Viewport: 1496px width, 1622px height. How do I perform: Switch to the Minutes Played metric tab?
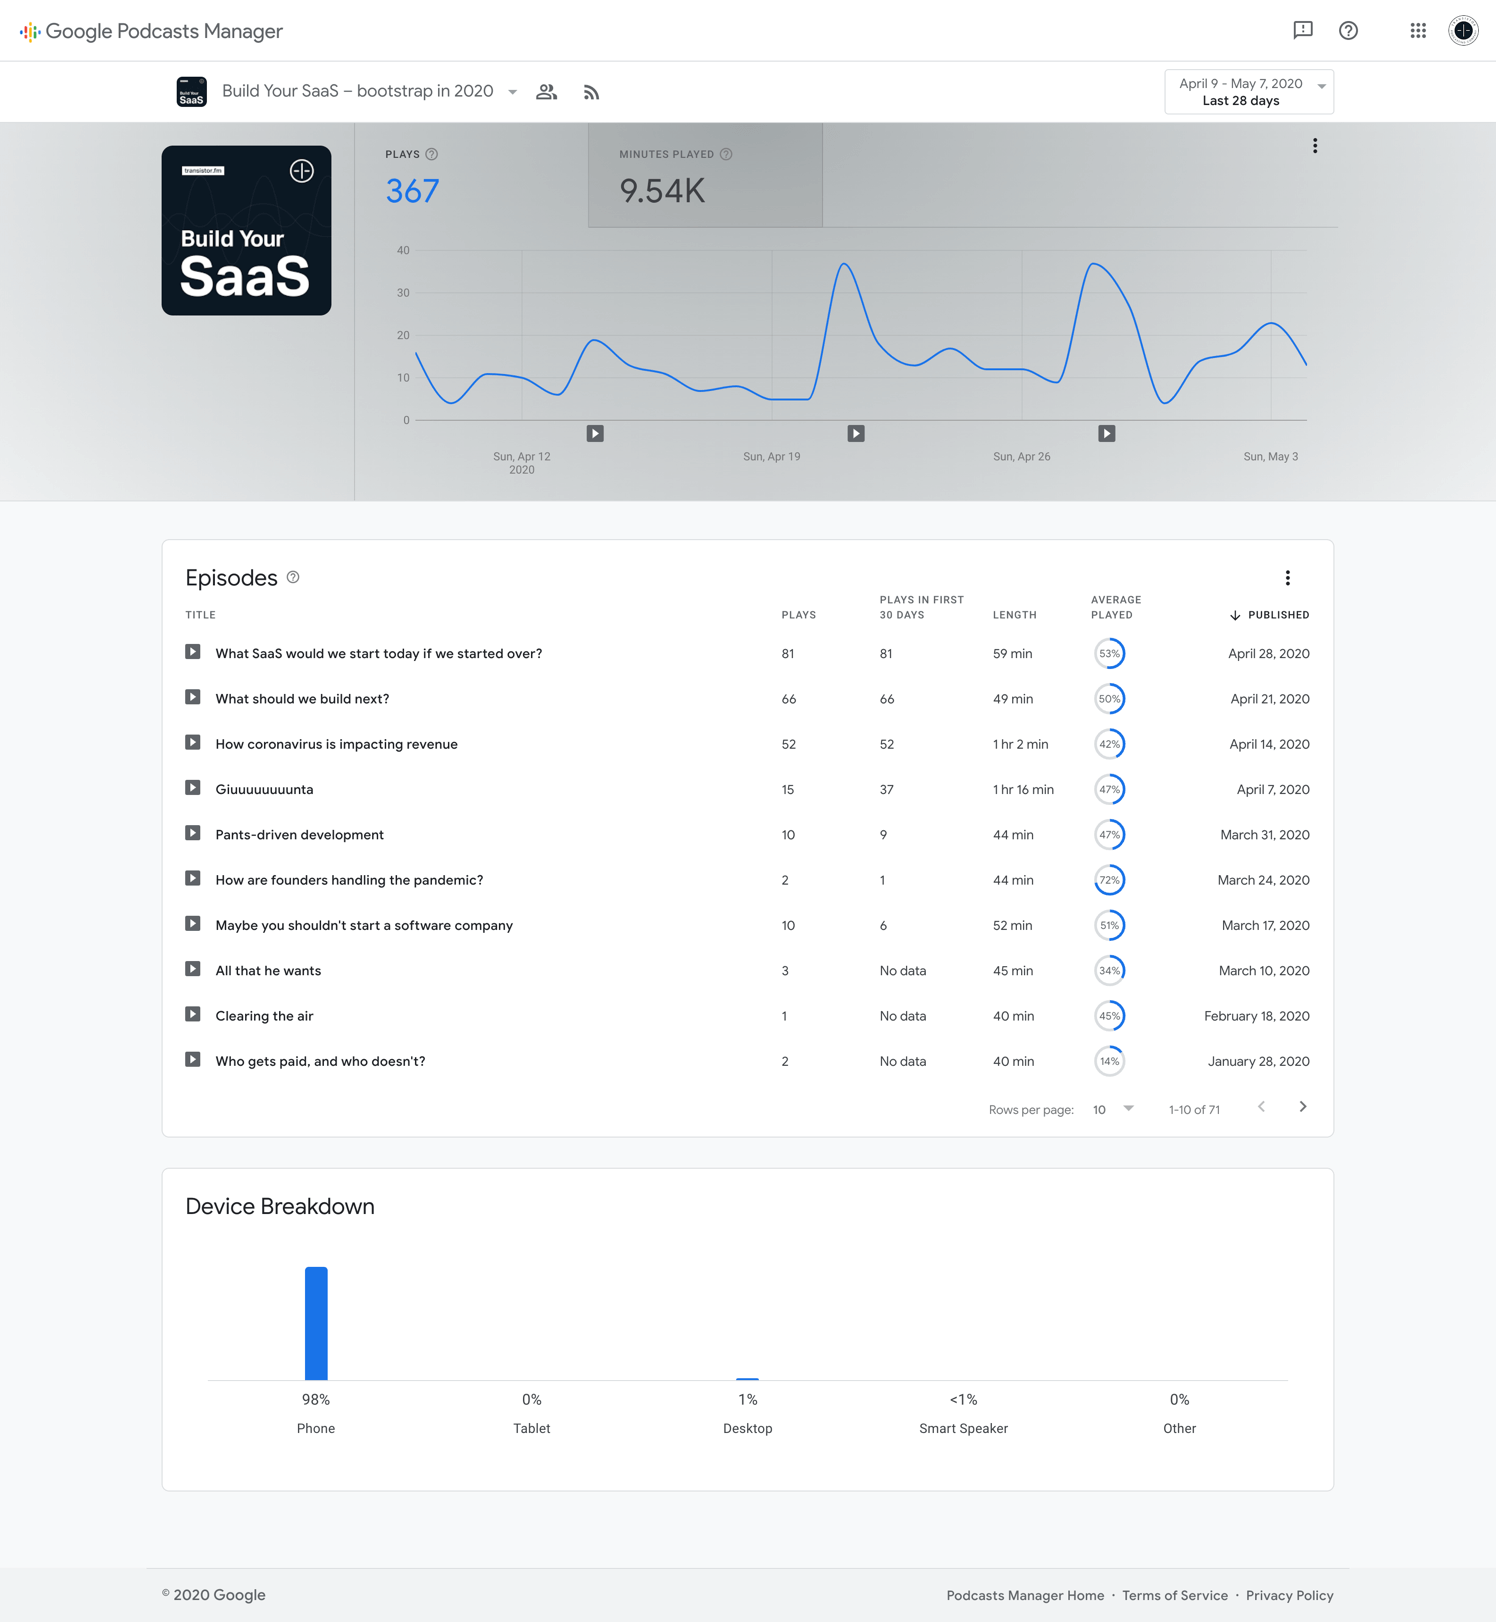click(704, 176)
